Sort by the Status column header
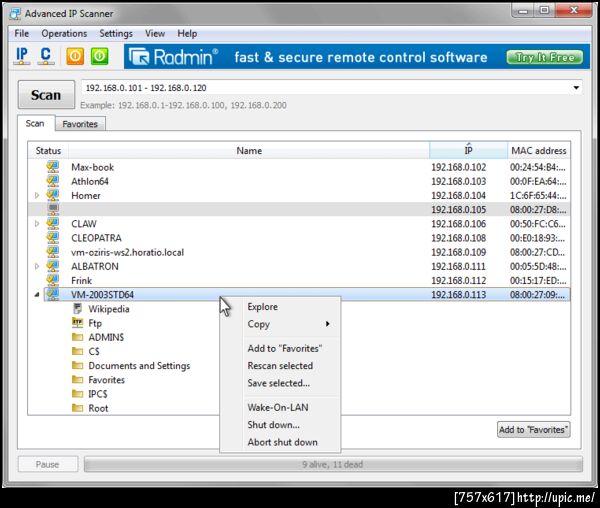 48,151
